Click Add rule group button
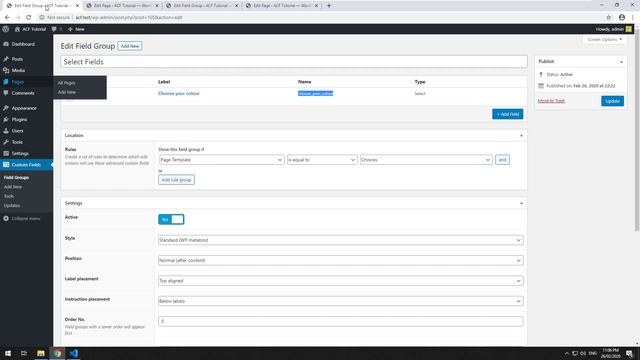This screenshot has height=360, width=640. point(176,180)
